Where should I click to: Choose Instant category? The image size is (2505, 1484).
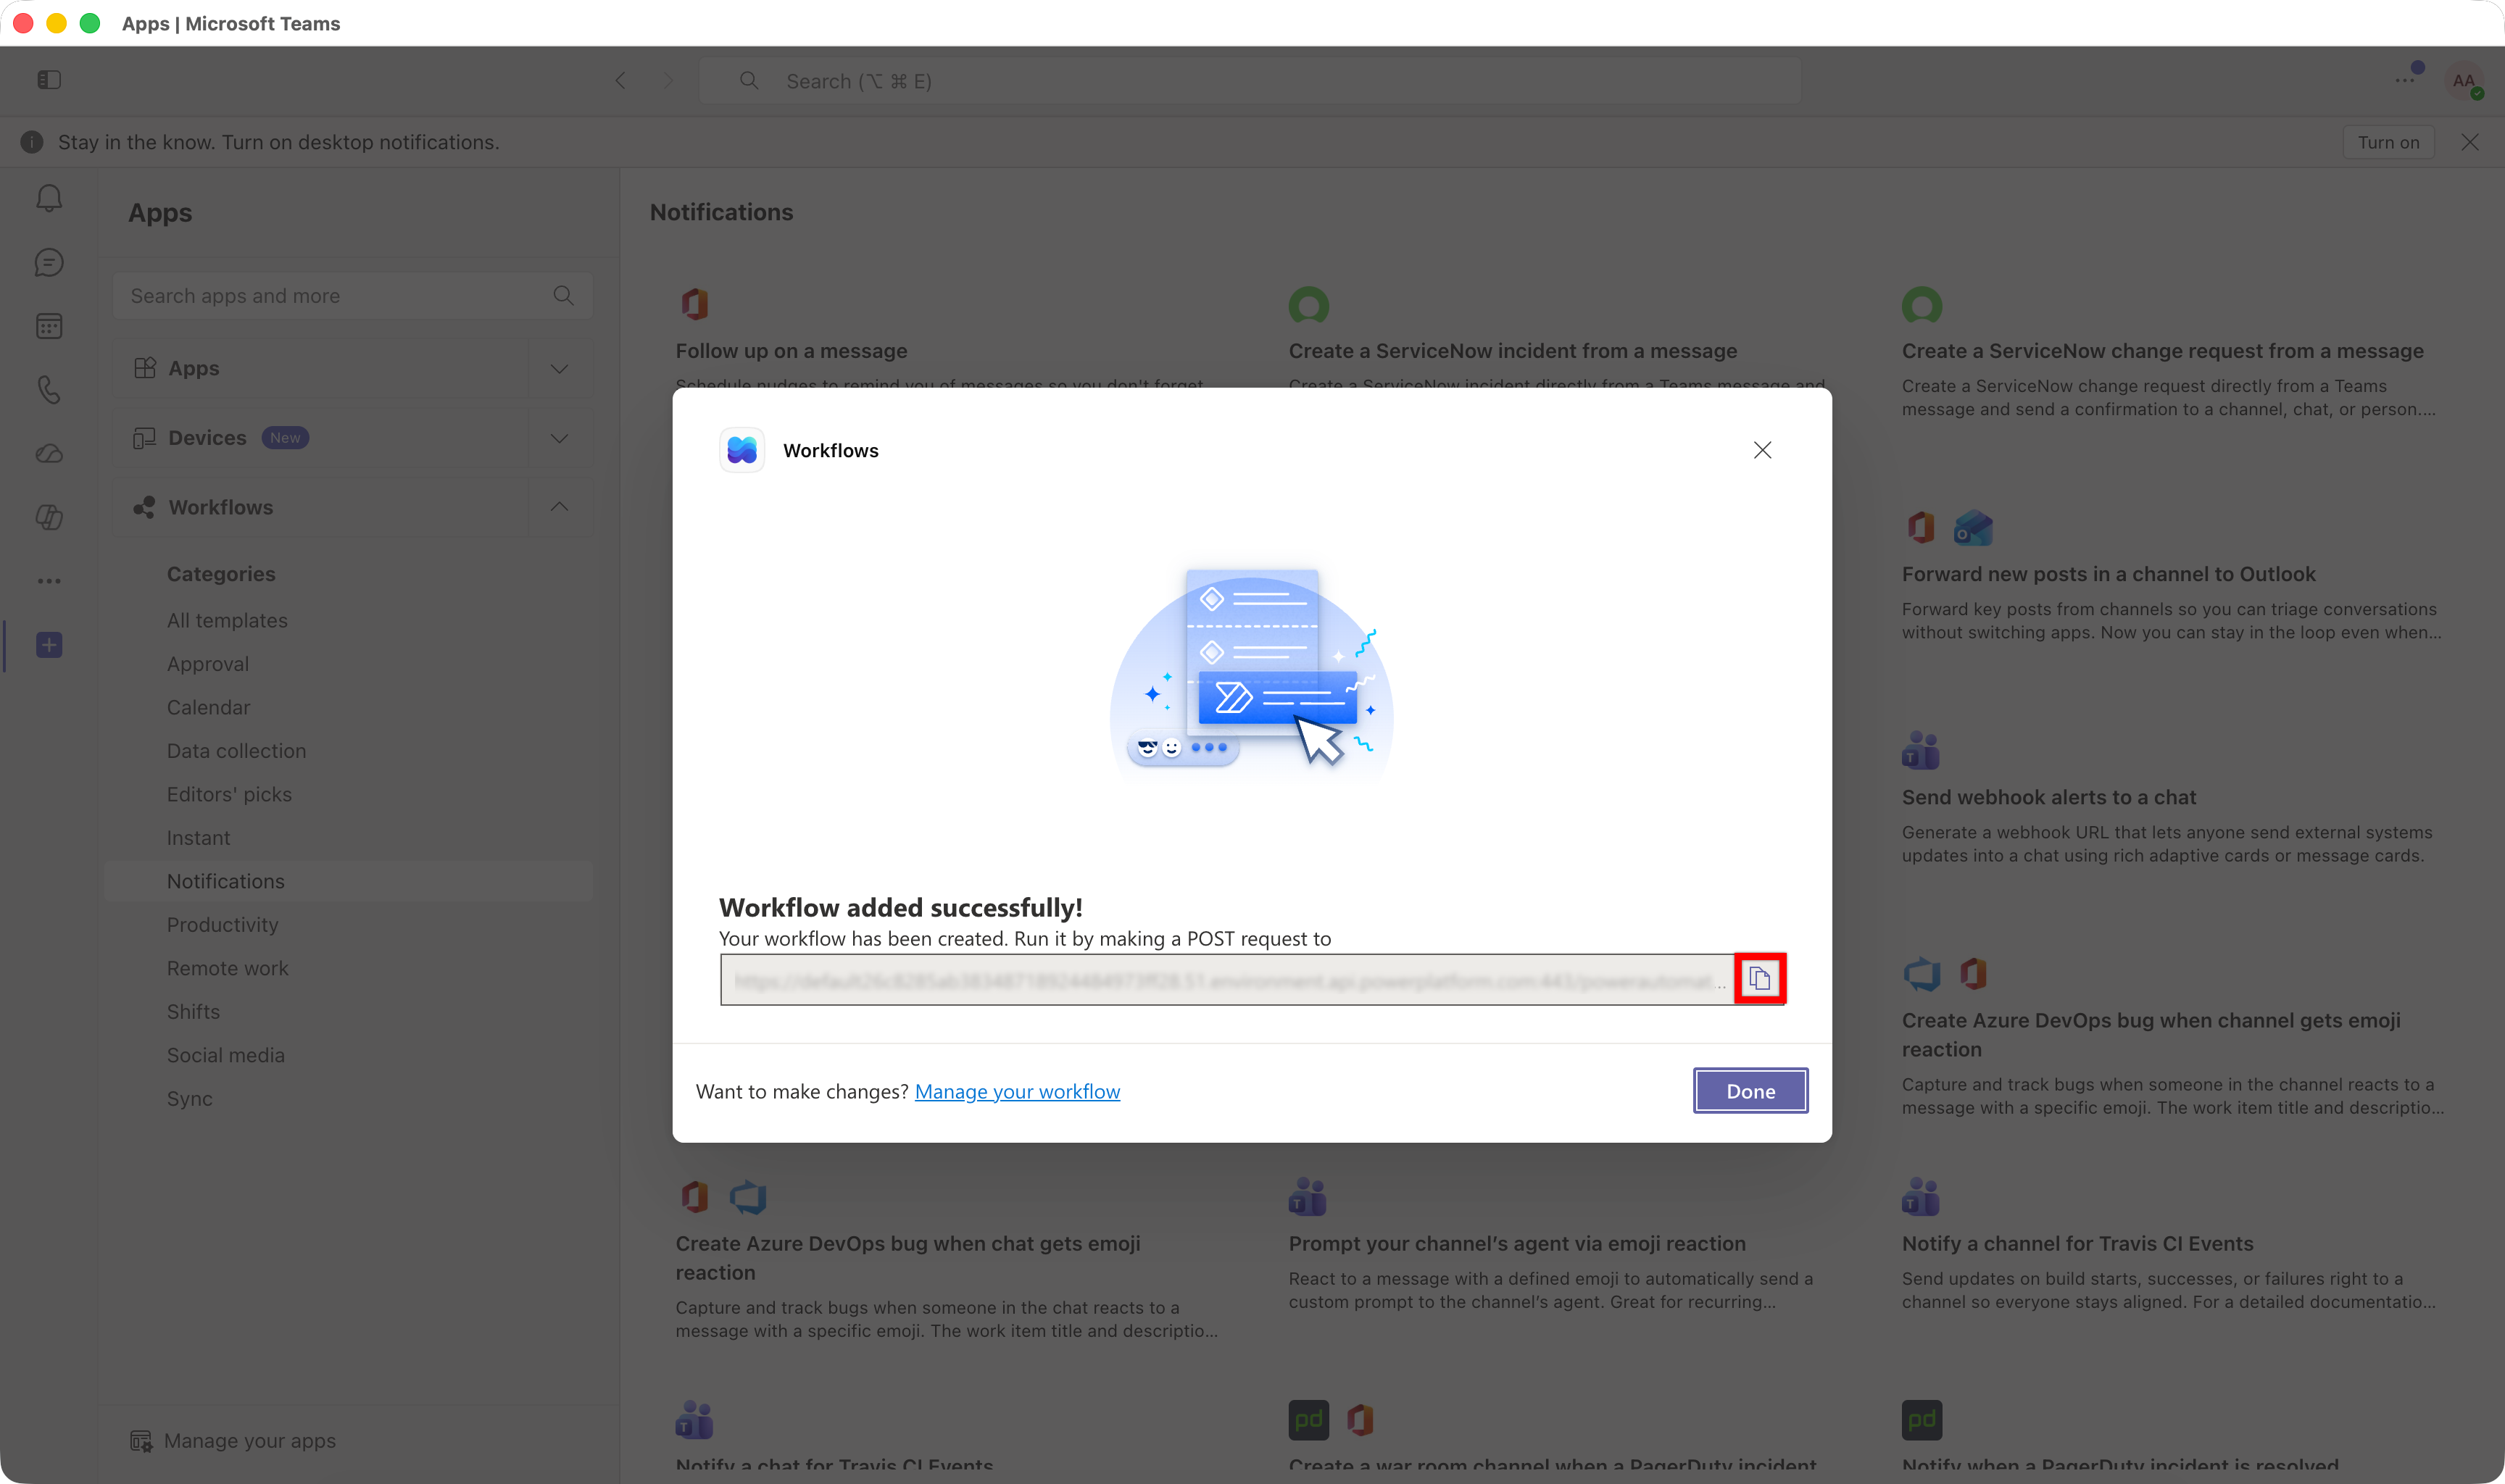pyautogui.click(x=198, y=838)
